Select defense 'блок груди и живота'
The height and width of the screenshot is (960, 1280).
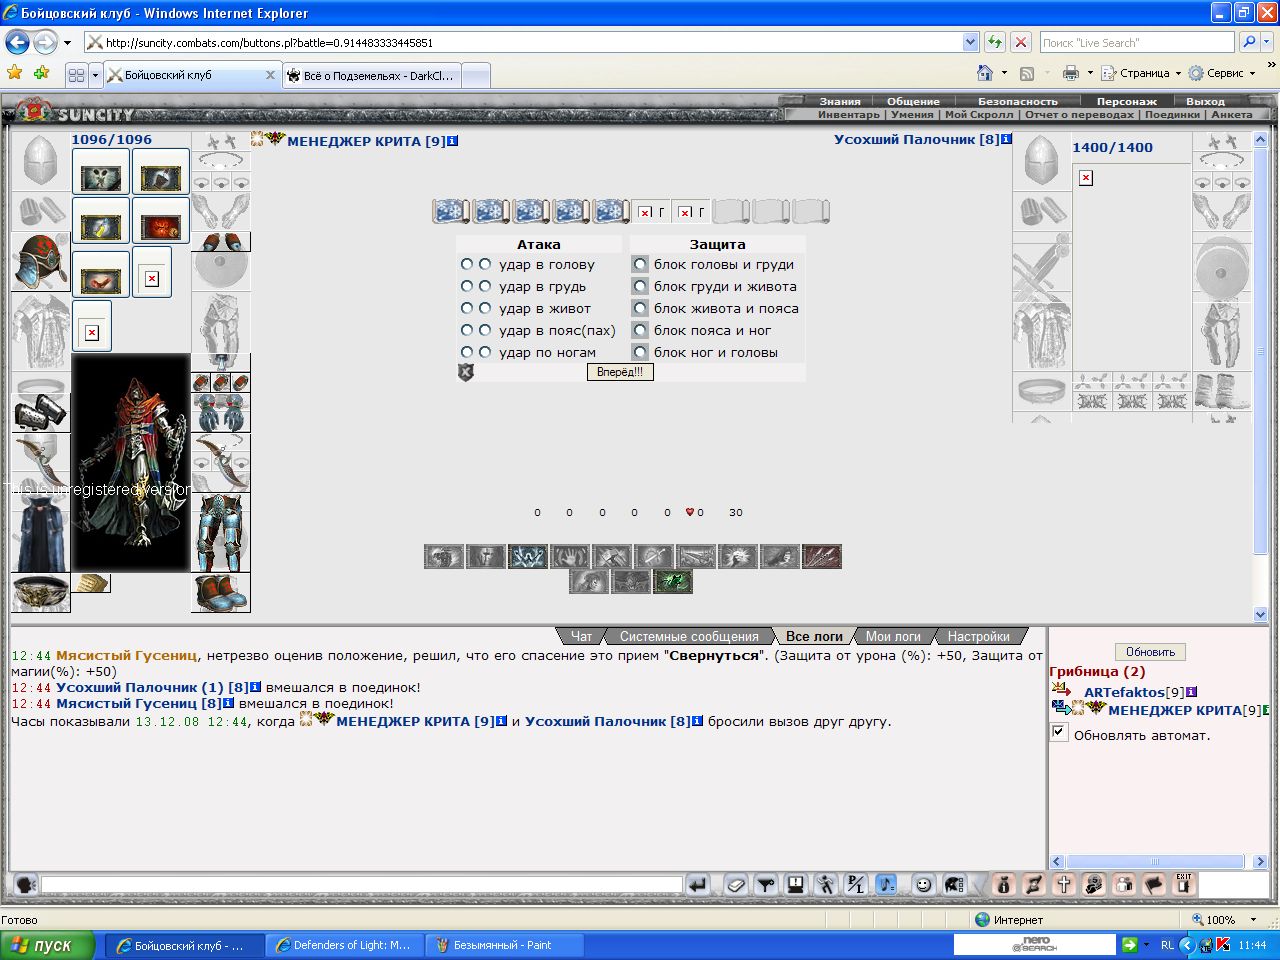coord(640,286)
